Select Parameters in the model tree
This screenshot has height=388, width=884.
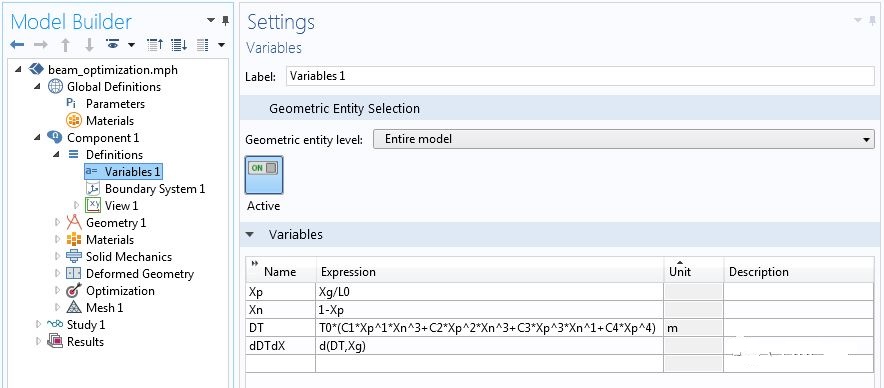click(115, 103)
